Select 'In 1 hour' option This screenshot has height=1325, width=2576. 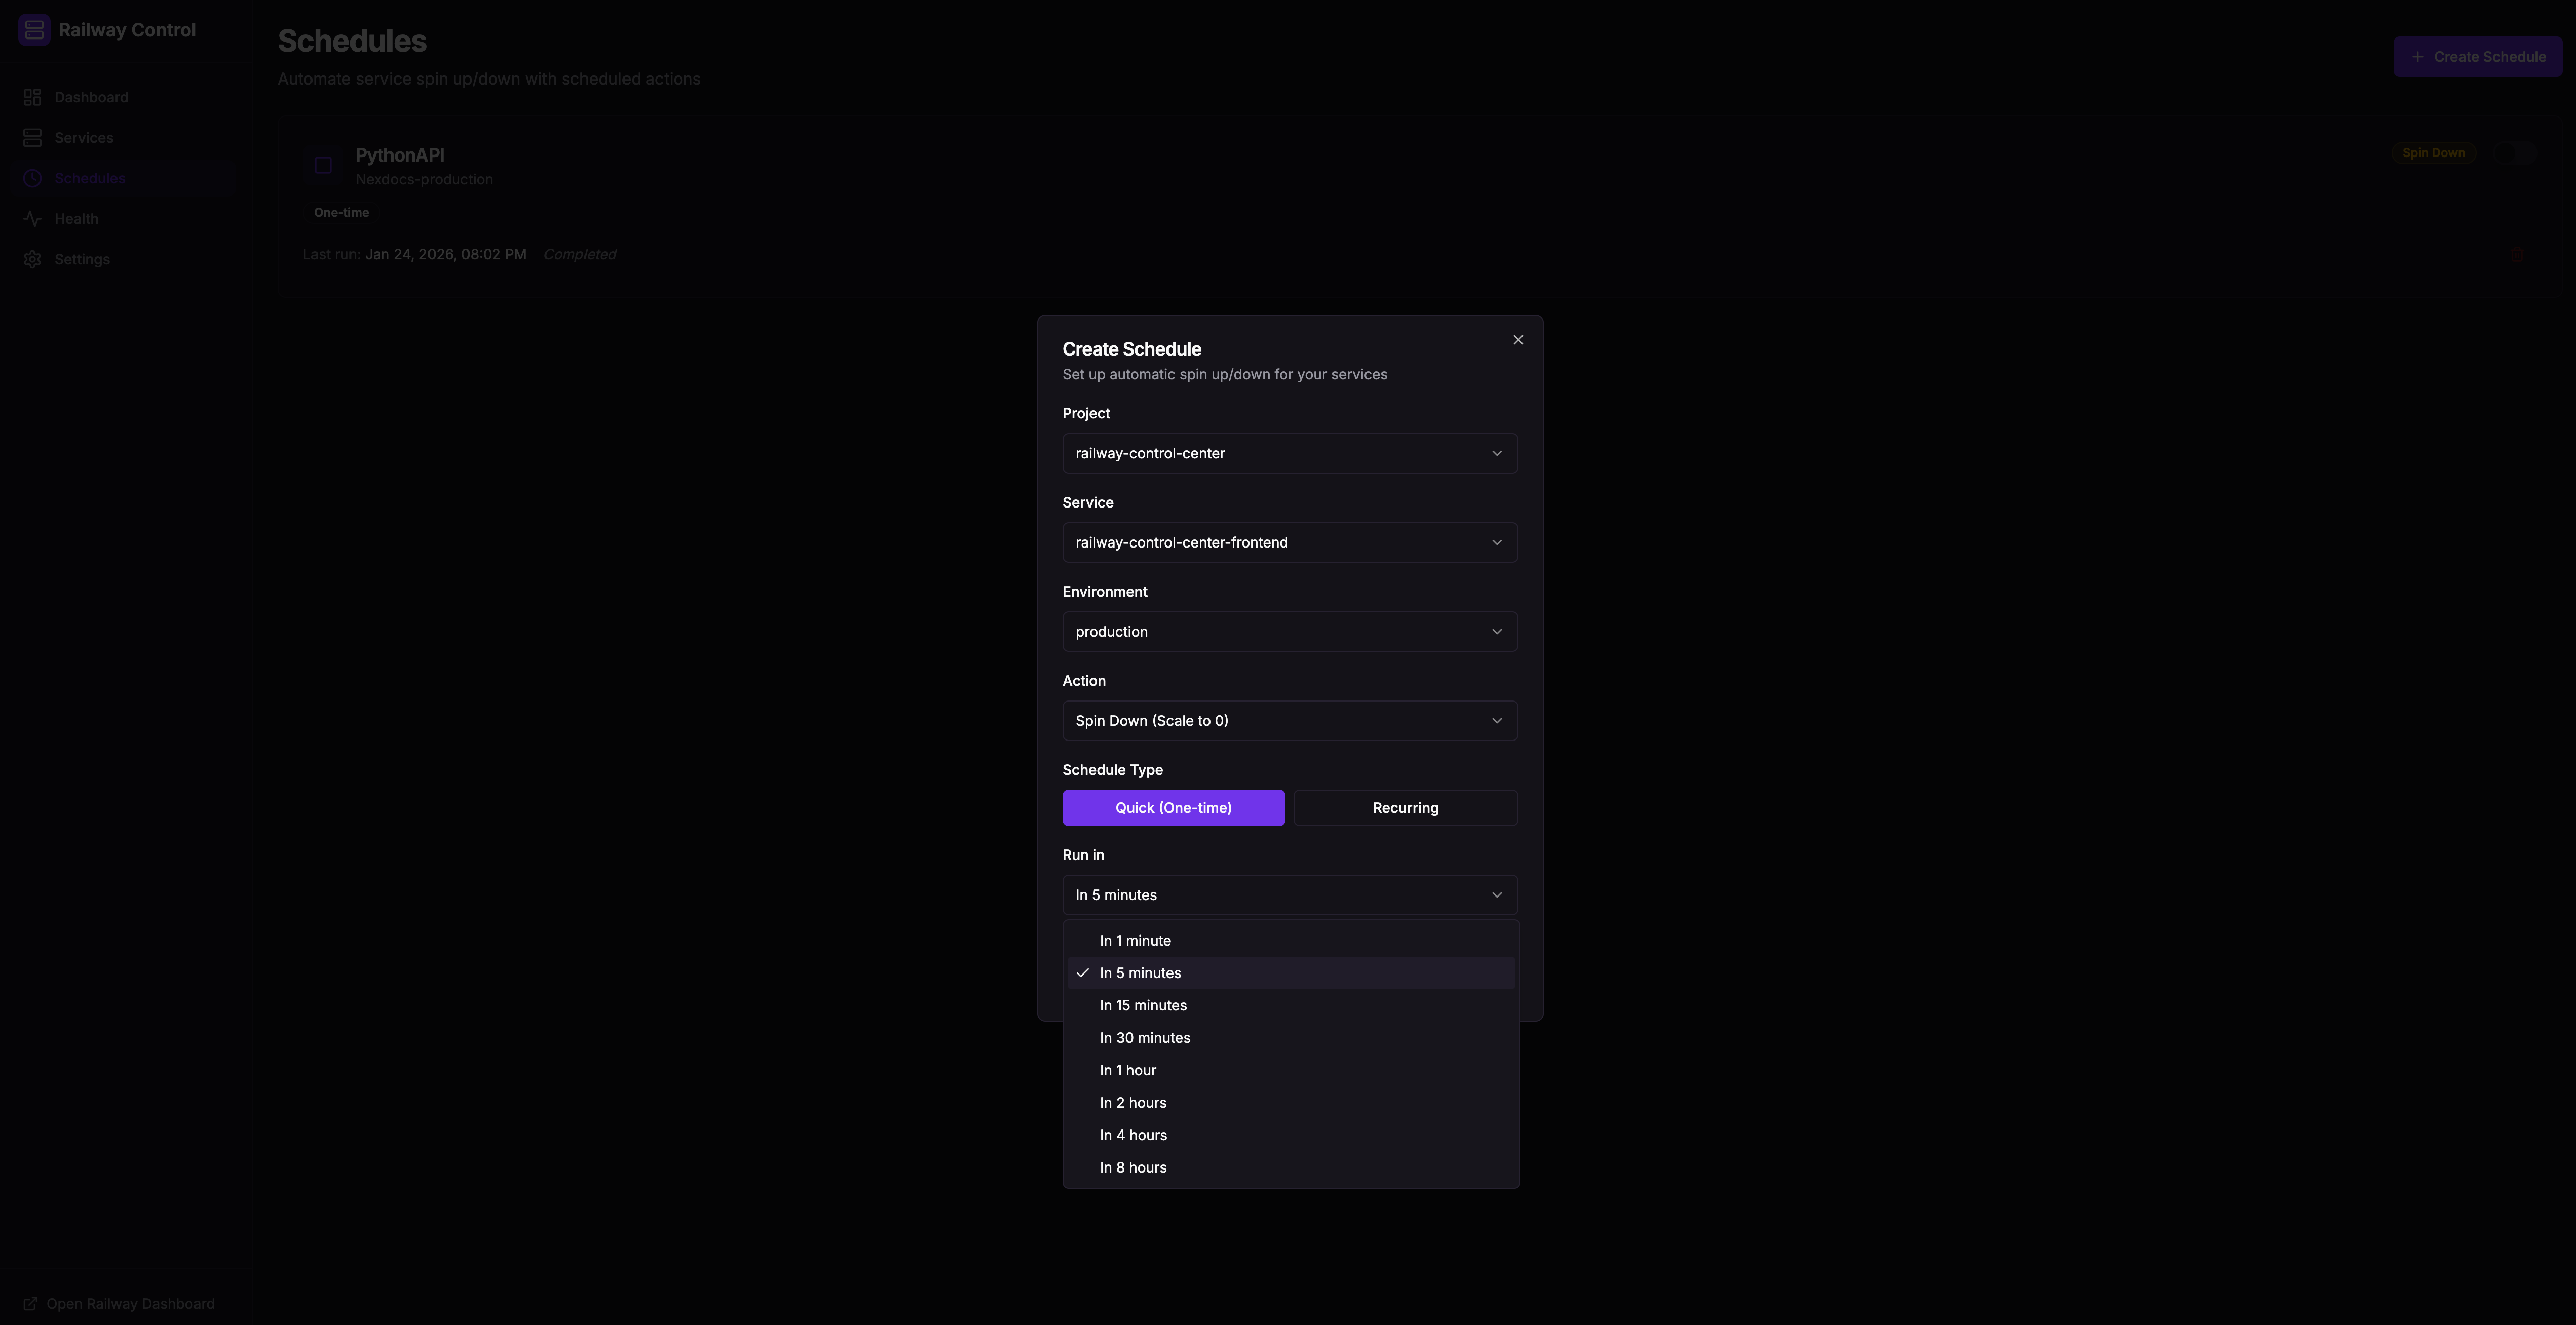pyautogui.click(x=1128, y=1071)
